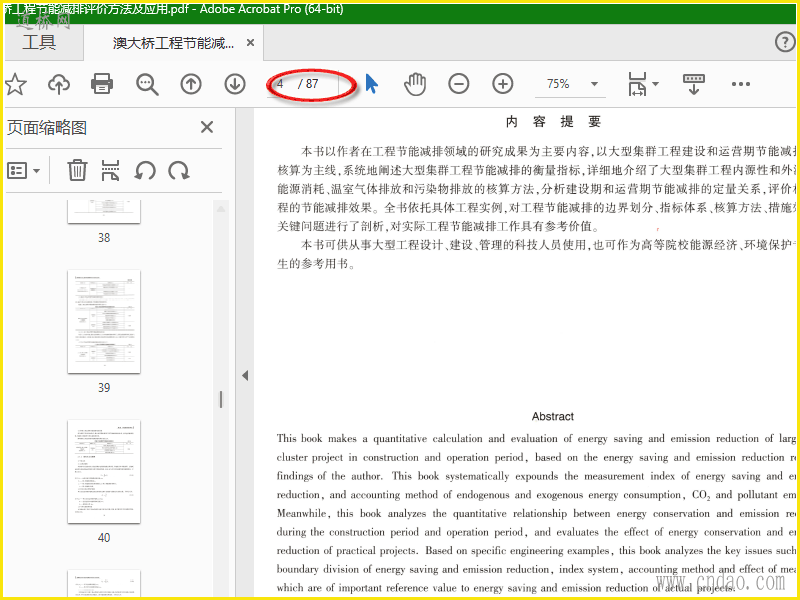The image size is (800, 600).
Task: Upload file to cloud icon
Action: 59,84
